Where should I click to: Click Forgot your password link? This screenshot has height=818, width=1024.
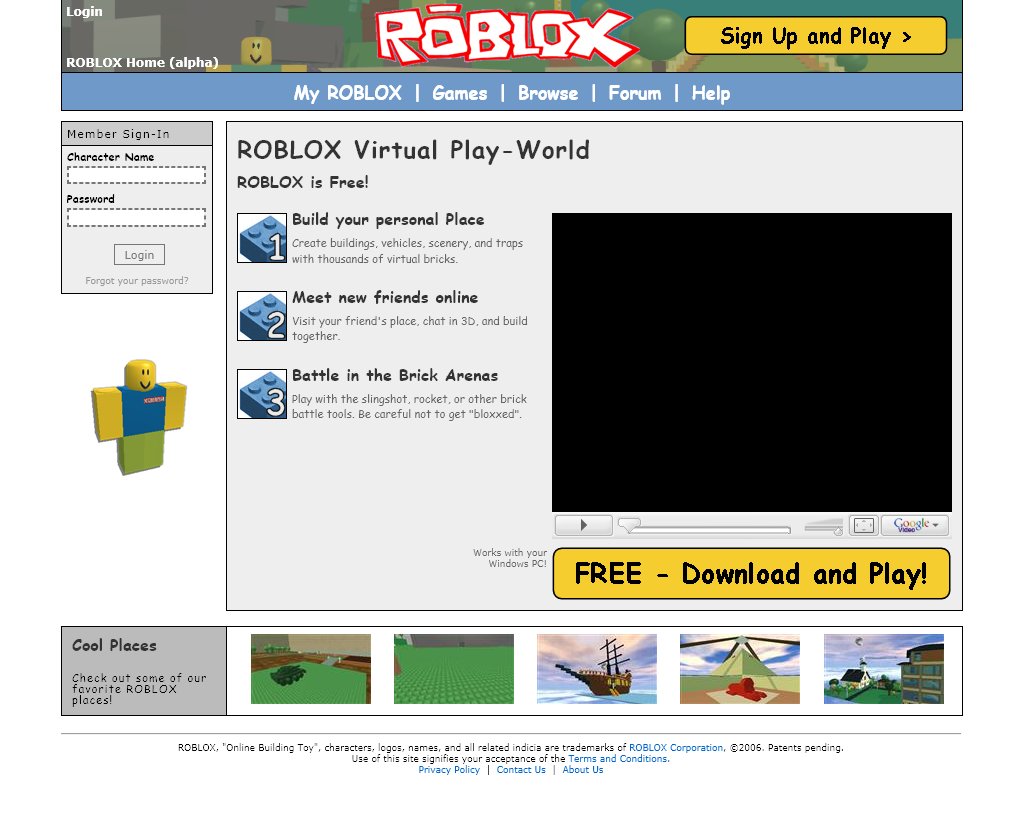136,281
